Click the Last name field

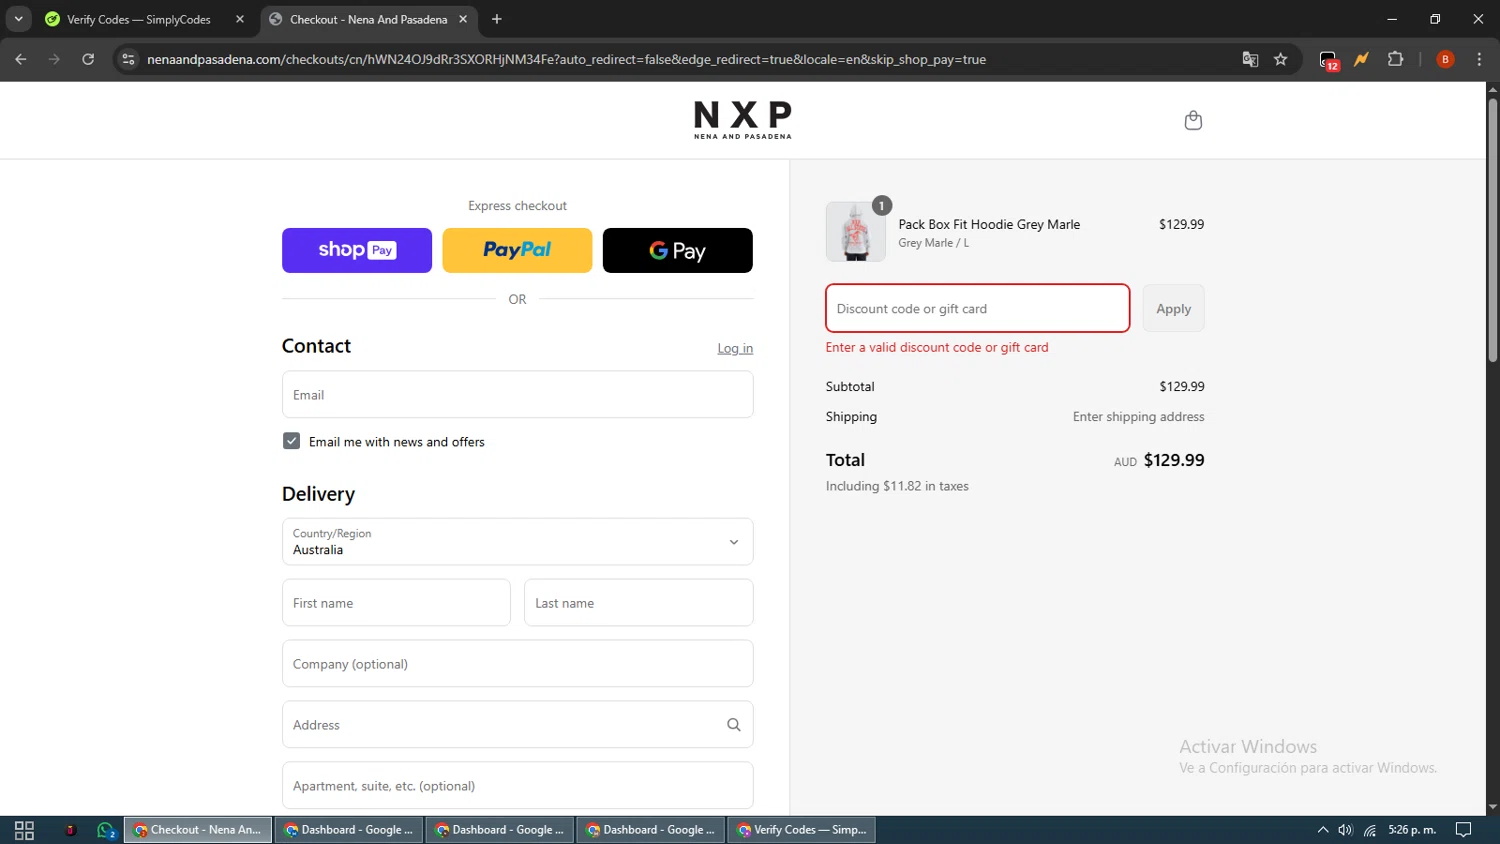[x=638, y=603]
